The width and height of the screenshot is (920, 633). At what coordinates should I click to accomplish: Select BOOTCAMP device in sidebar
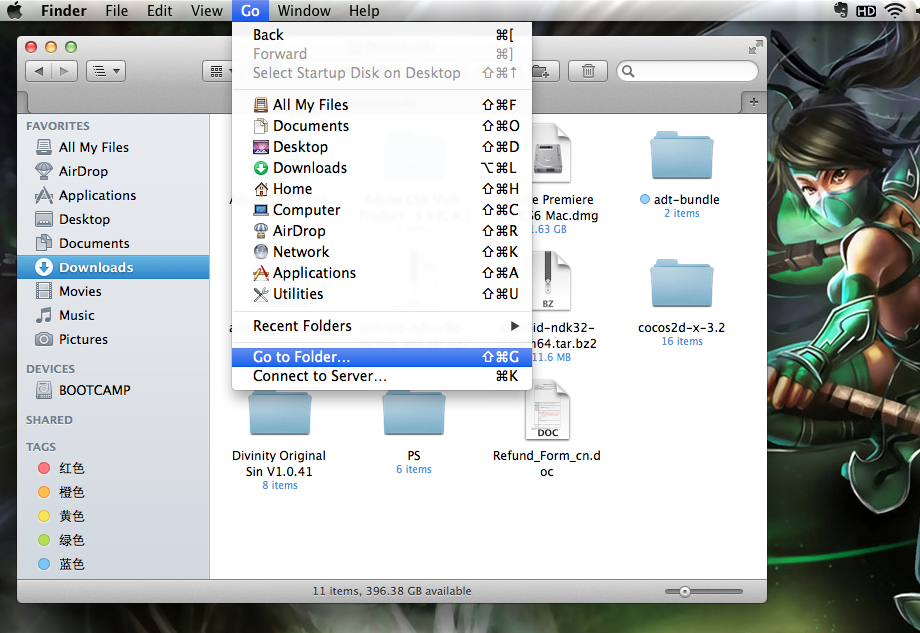(113, 390)
